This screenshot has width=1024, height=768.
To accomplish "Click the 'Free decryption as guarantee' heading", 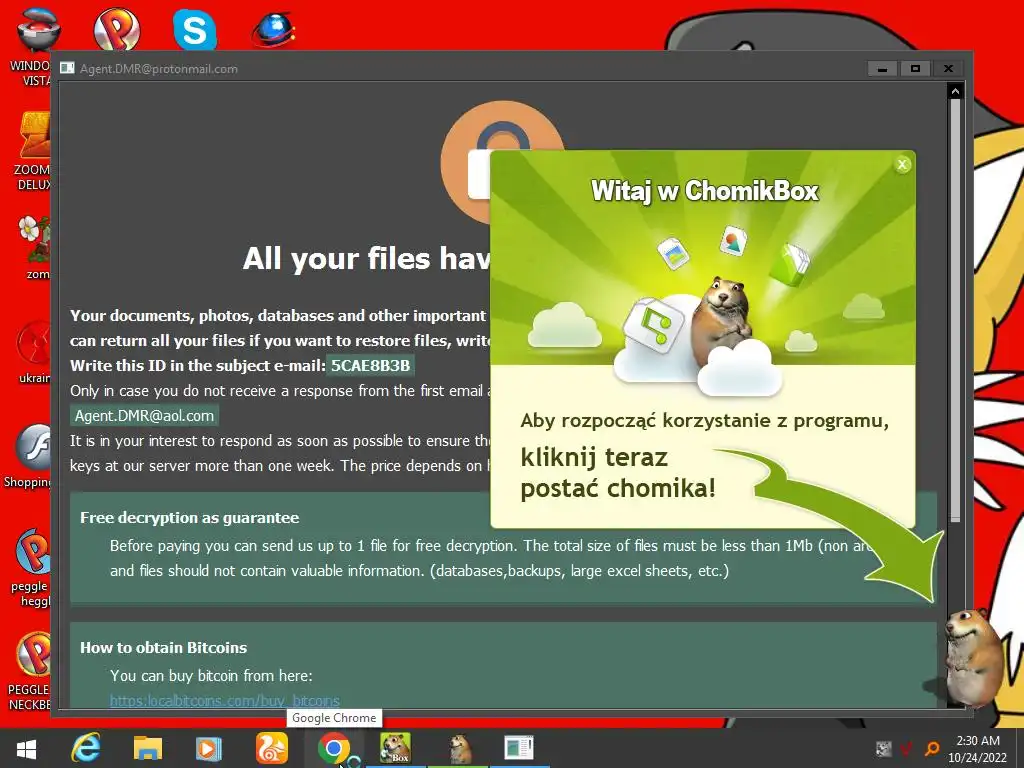I will (189, 518).
